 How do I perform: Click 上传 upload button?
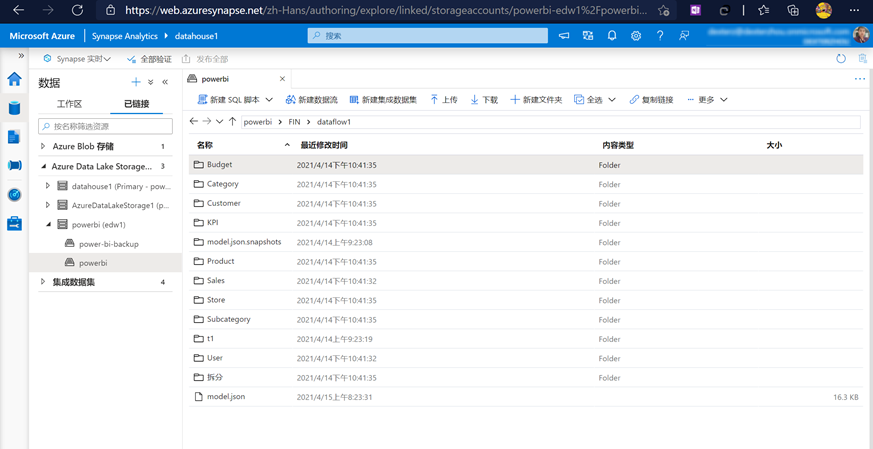click(x=444, y=100)
